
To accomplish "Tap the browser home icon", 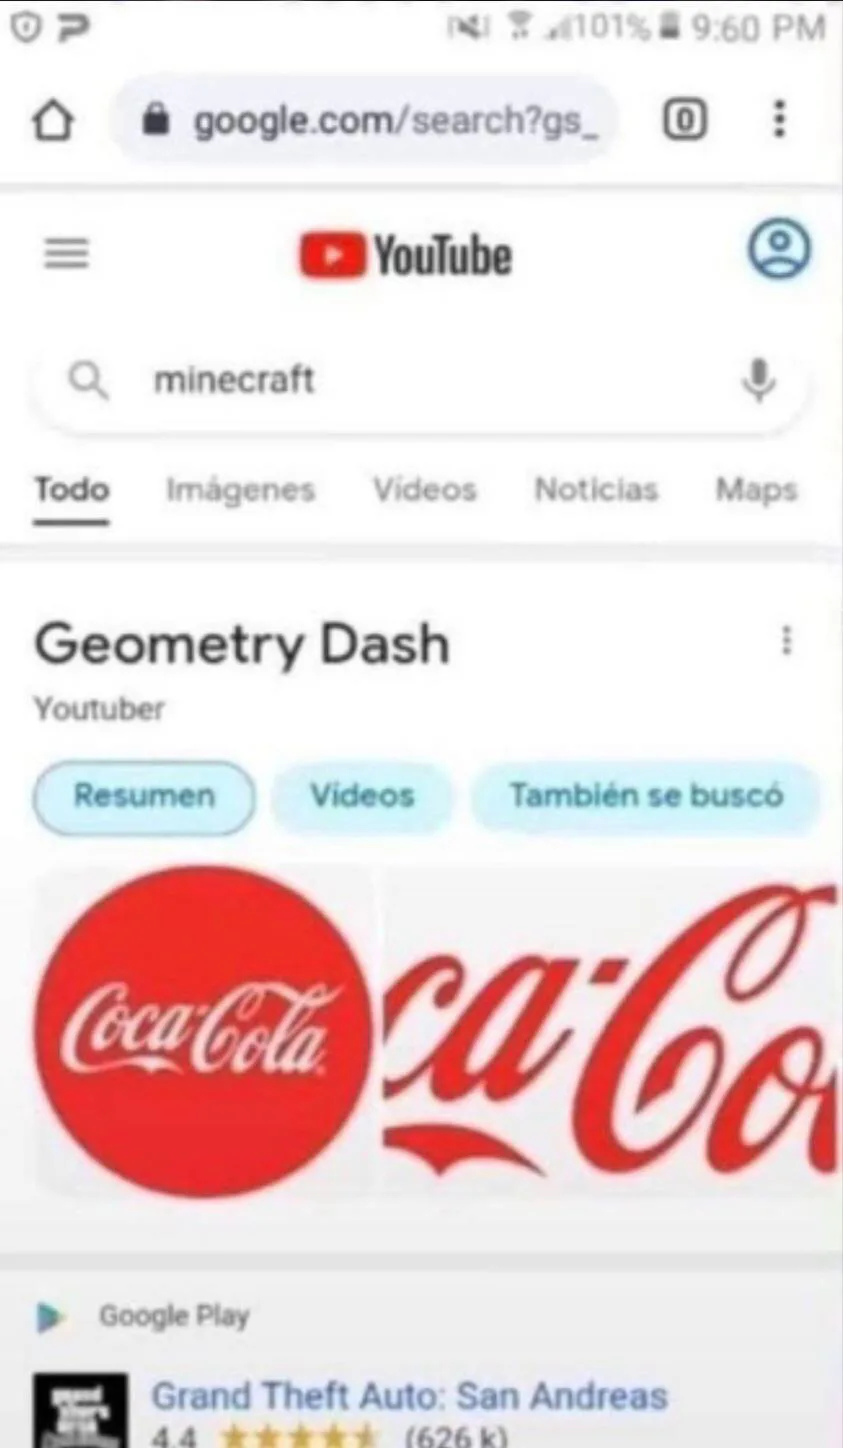I will (x=53, y=122).
